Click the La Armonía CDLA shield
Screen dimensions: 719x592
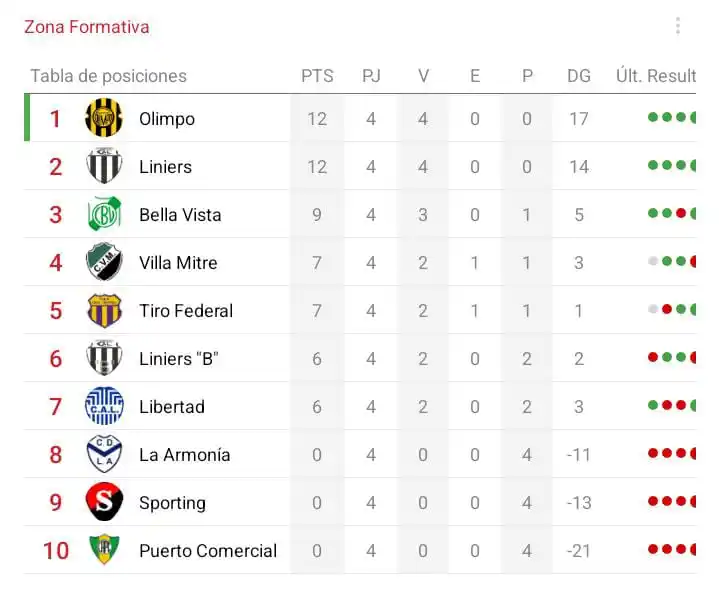point(104,454)
